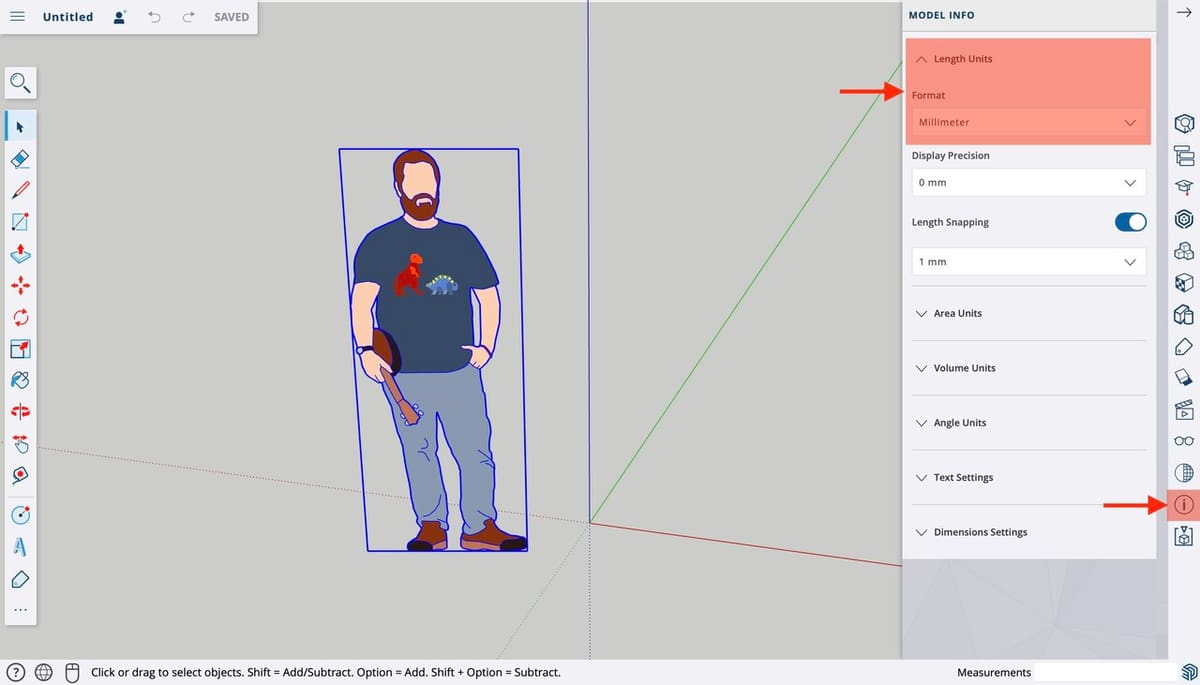Open the Entity Info panel
This screenshot has height=685, width=1200.
pyautogui.click(x=1184, y=124)
